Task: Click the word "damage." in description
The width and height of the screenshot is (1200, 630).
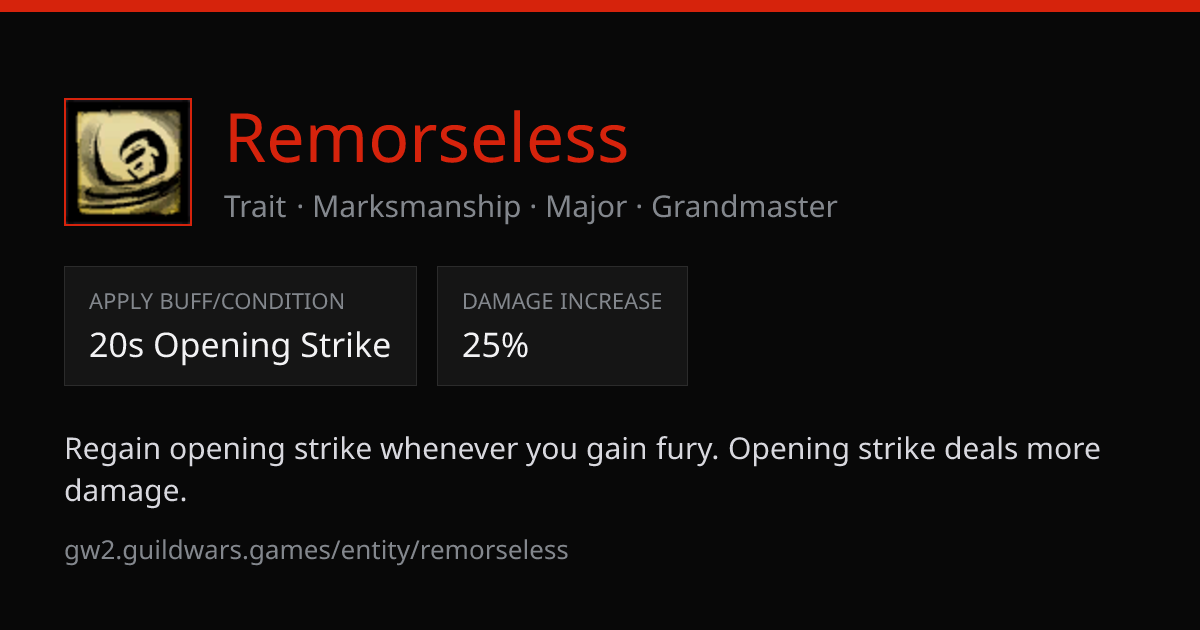Action: [126, 491]
